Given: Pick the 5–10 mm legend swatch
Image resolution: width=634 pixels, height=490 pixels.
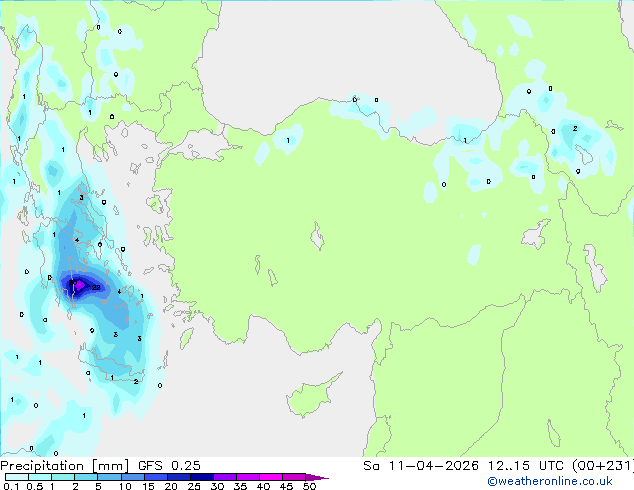Looking at the screenshot, I should 109,477.
